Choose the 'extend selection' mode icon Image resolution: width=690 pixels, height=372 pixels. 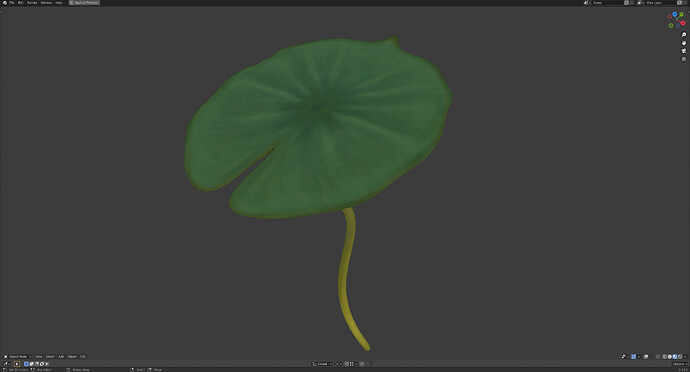coord(31,364)
